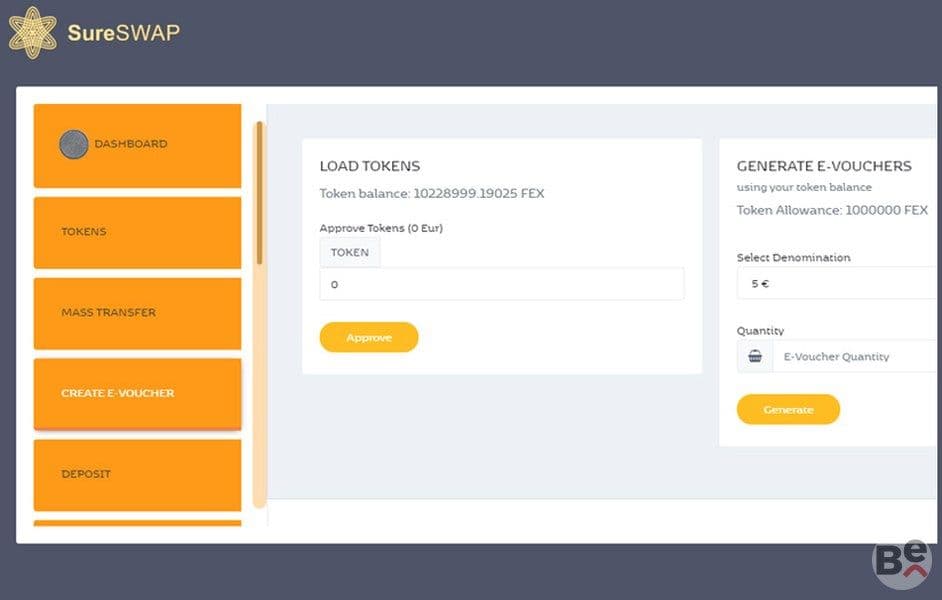
Task: Click the LOAD TOKENS heading
Action: coord(370,166)
